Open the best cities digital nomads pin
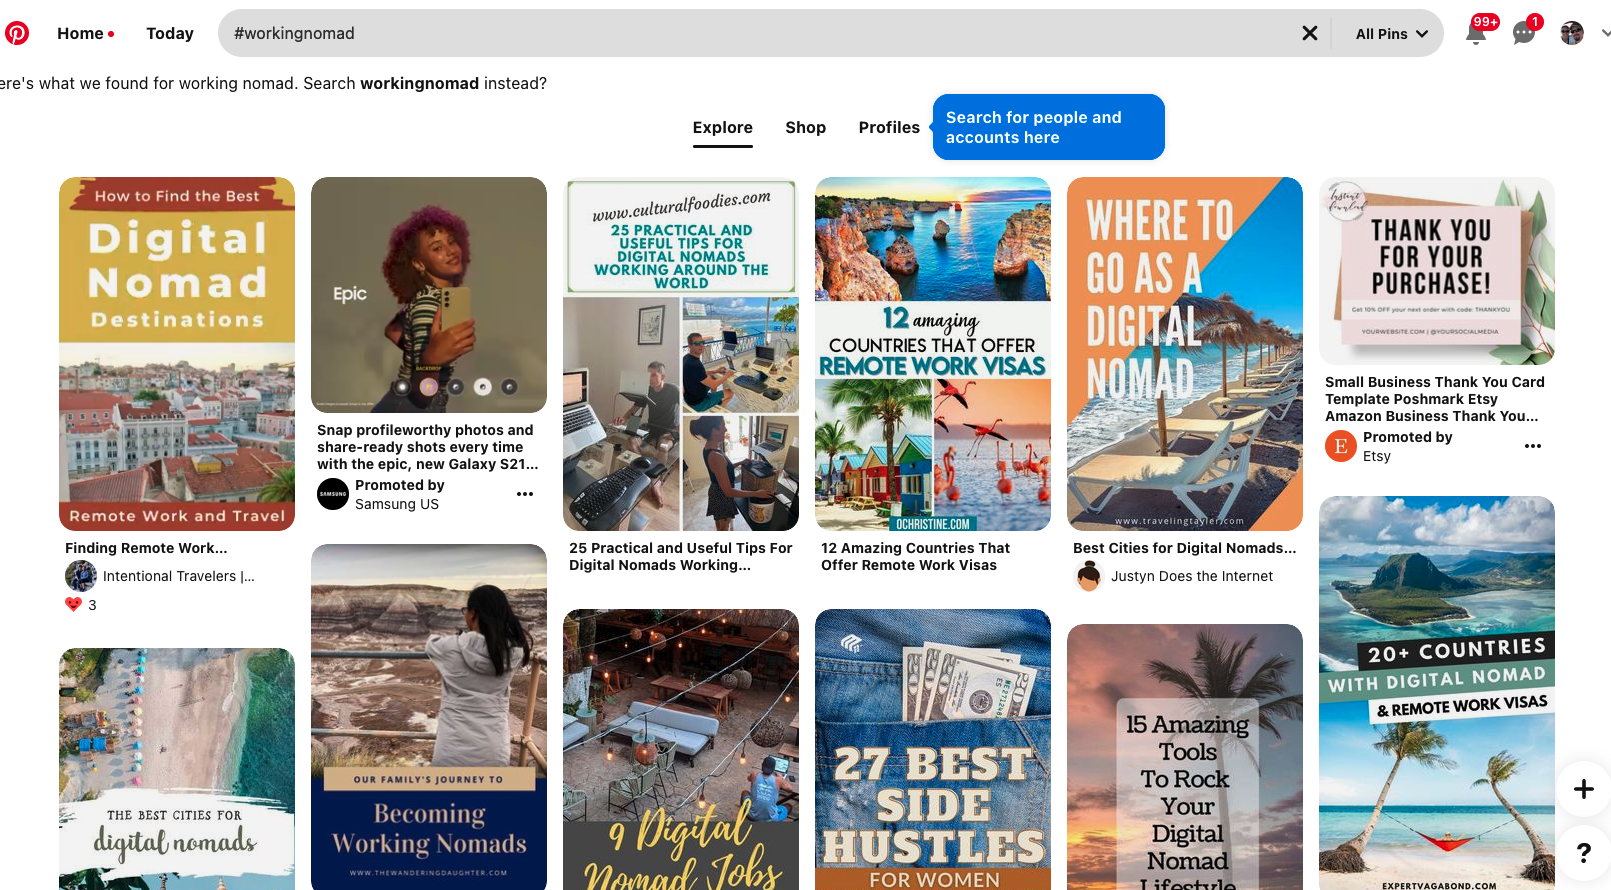1611x890 pixels. click(x=177, y=769)
